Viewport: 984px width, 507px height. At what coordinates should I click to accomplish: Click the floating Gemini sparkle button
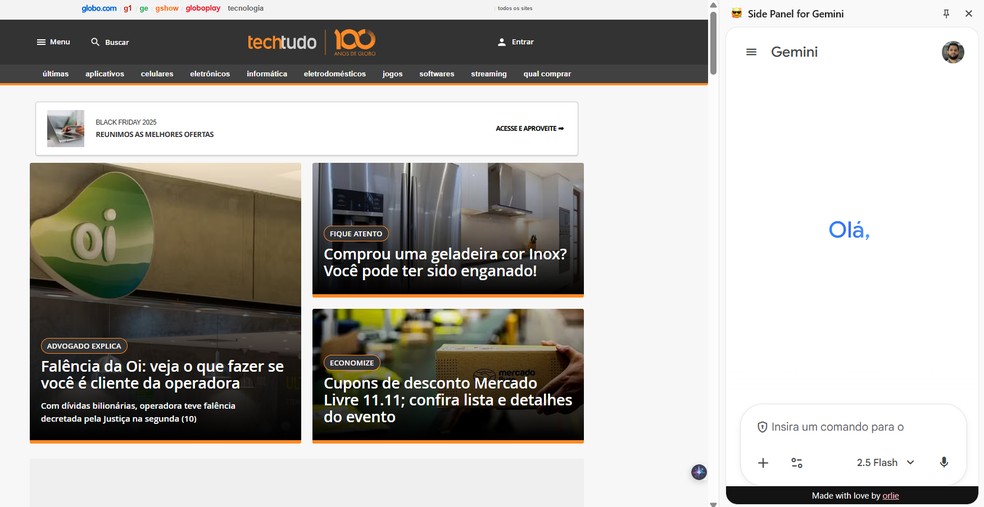(699, 472)
